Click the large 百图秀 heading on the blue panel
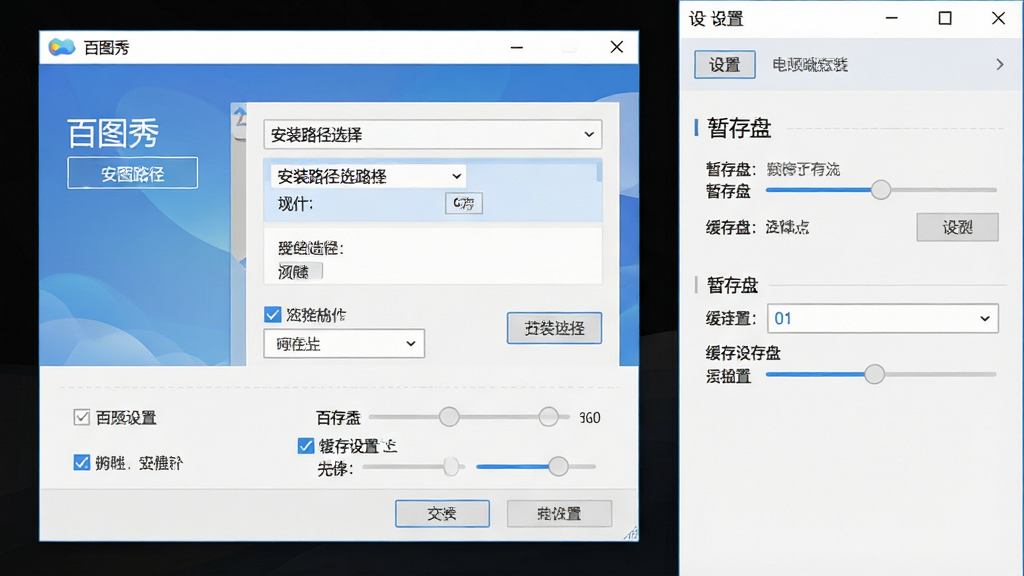 pos(113,133)
